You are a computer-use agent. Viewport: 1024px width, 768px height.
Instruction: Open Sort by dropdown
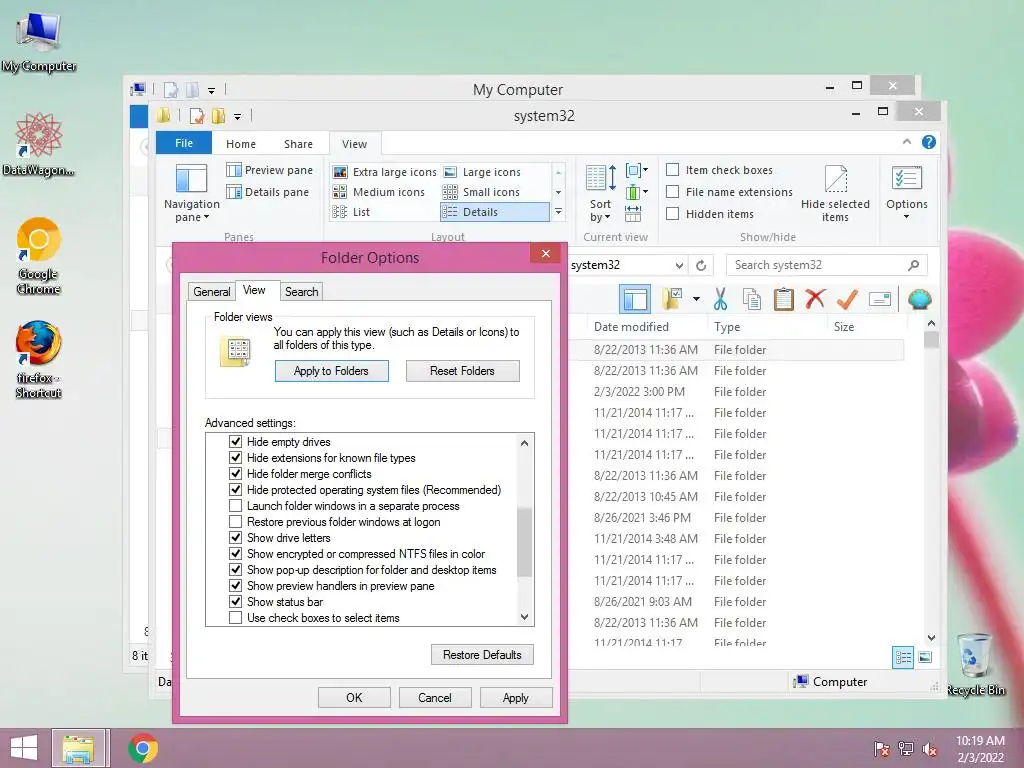point(600,211)
